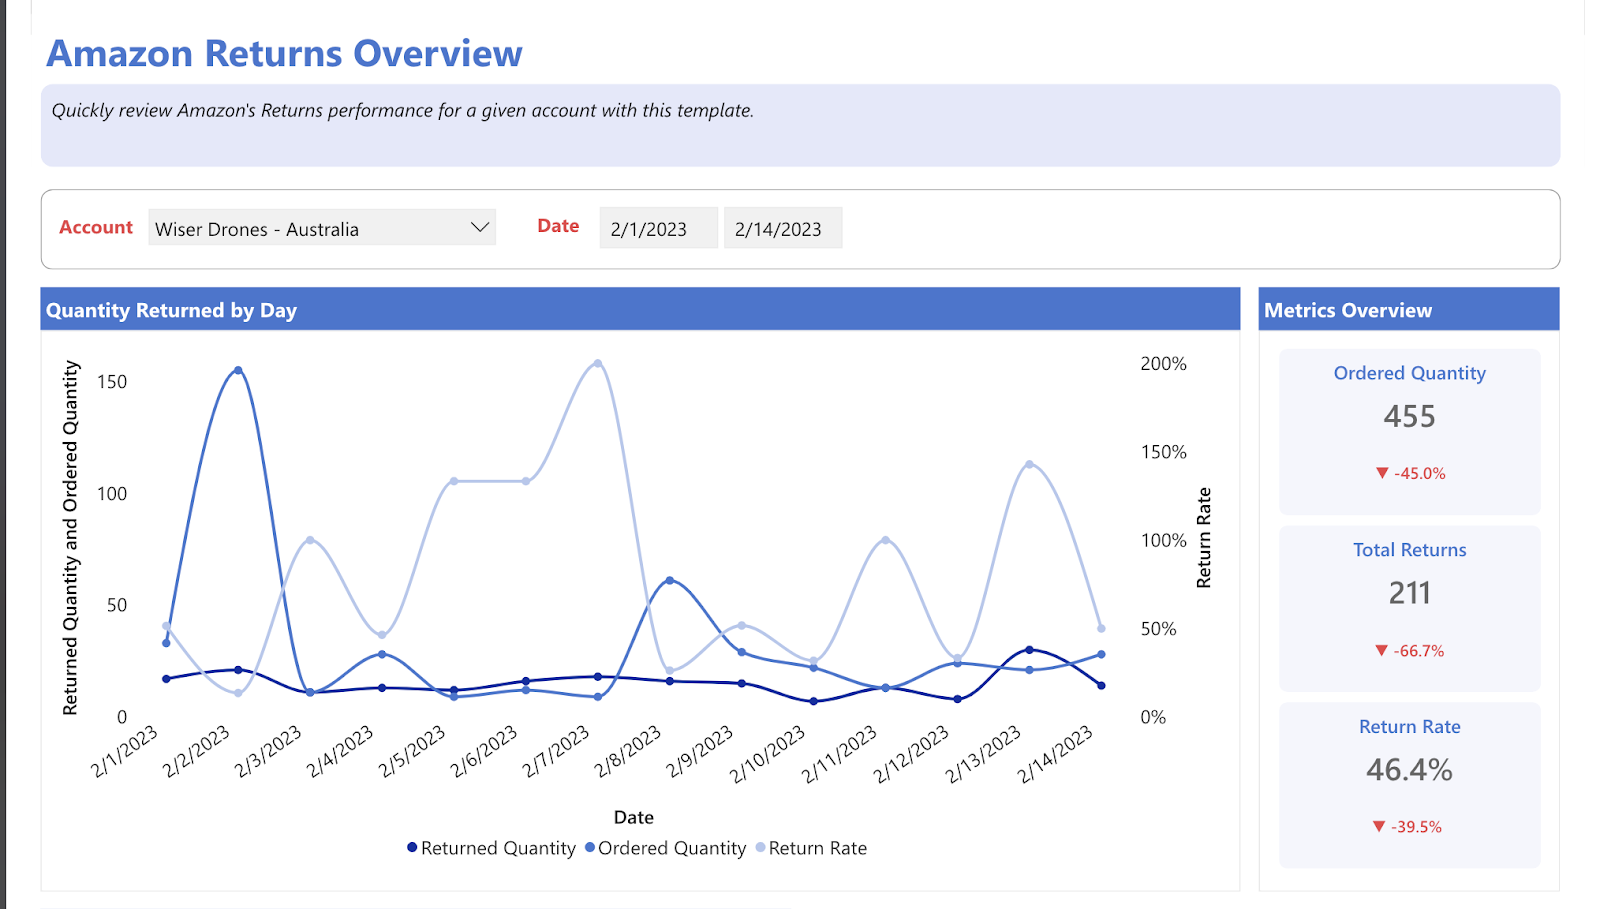Click the Account dropdown chevron arrow
This screenshot has width=1600, height=909.
pos(480,228)
